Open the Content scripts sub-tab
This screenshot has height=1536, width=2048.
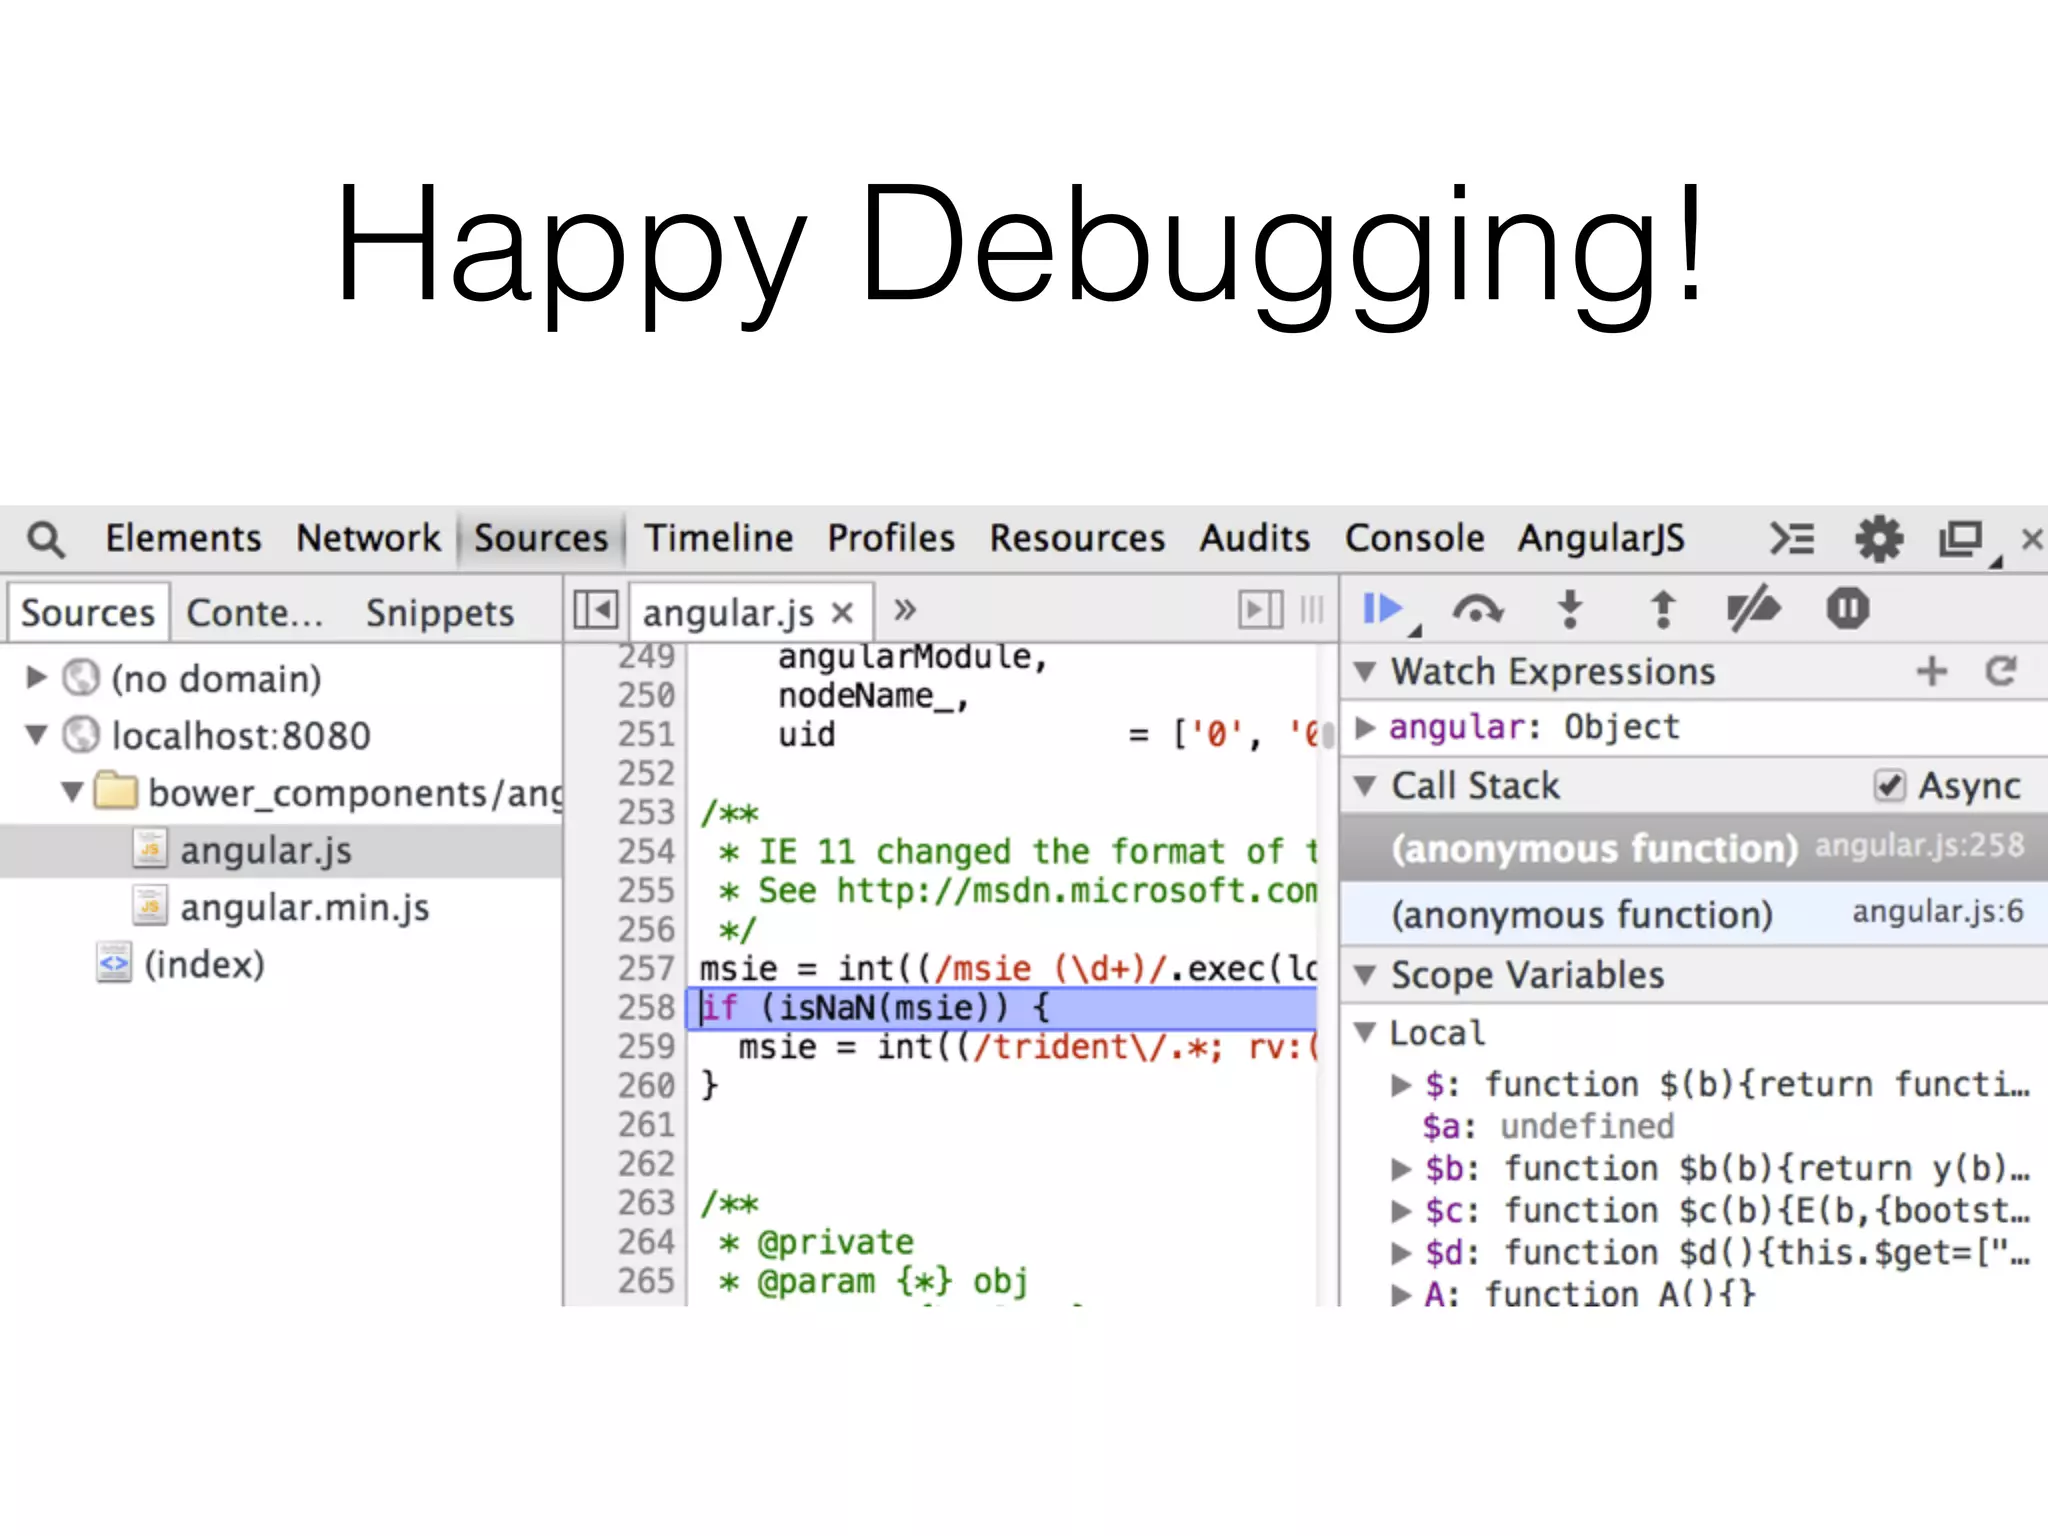pos(254,612)
